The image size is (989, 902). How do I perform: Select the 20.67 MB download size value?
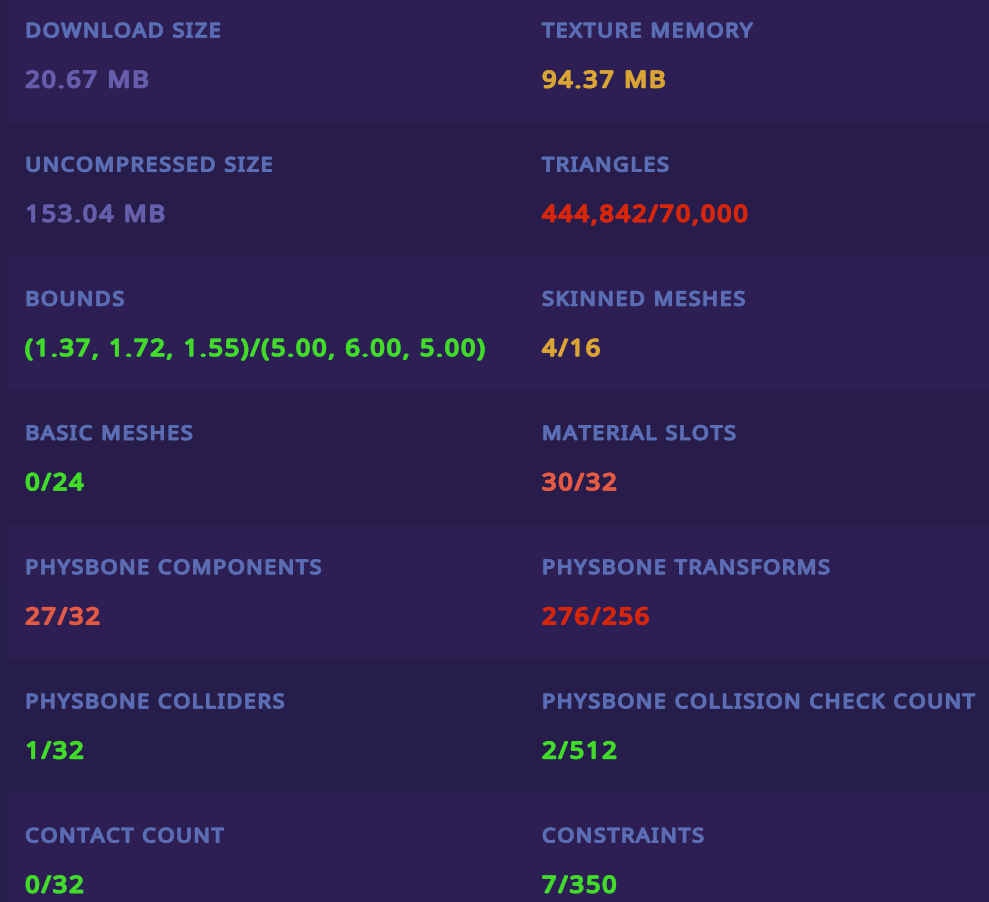click(x=87, y=79)
